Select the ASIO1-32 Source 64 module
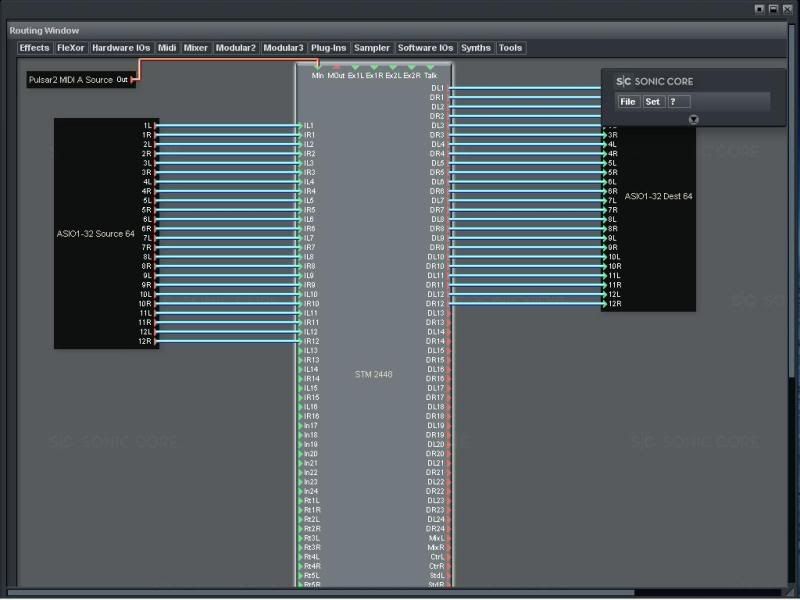This screenshot has width=800, height=600. (x=95, y=234)
